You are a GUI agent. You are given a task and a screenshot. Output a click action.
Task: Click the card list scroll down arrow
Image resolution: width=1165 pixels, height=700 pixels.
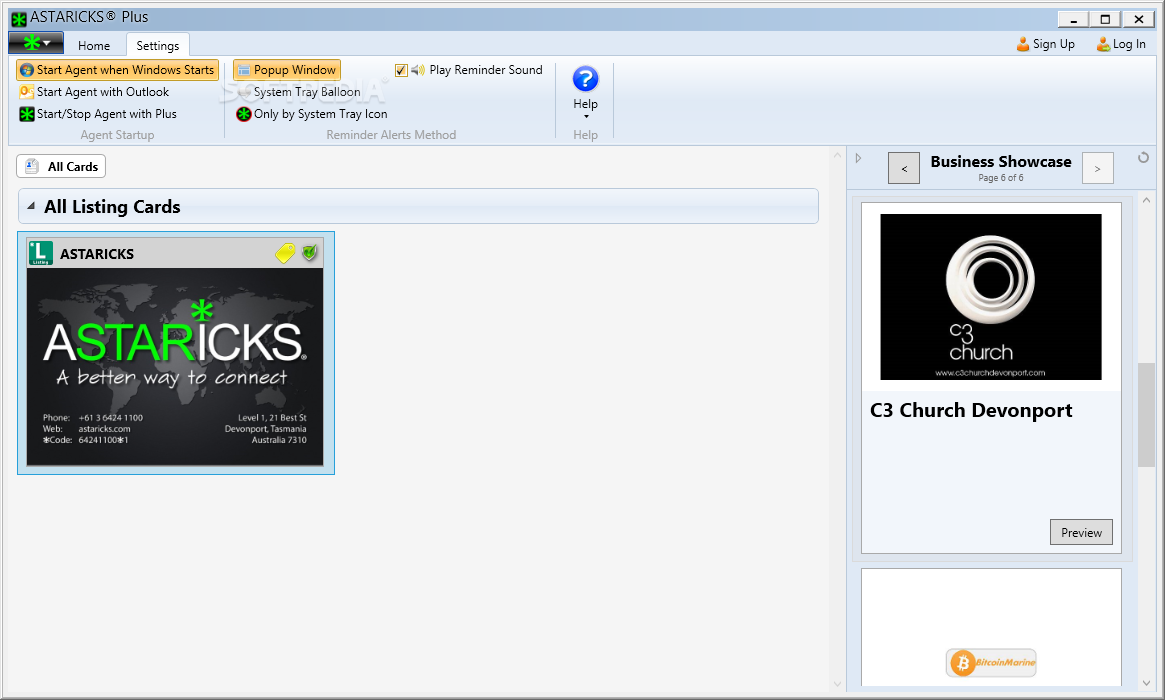[x=837, y=684]
